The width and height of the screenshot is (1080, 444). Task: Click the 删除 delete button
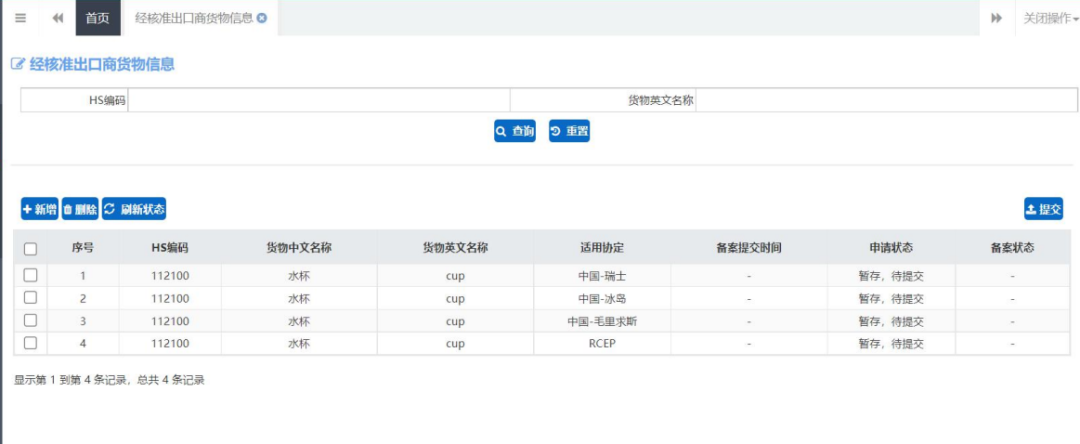80,209
